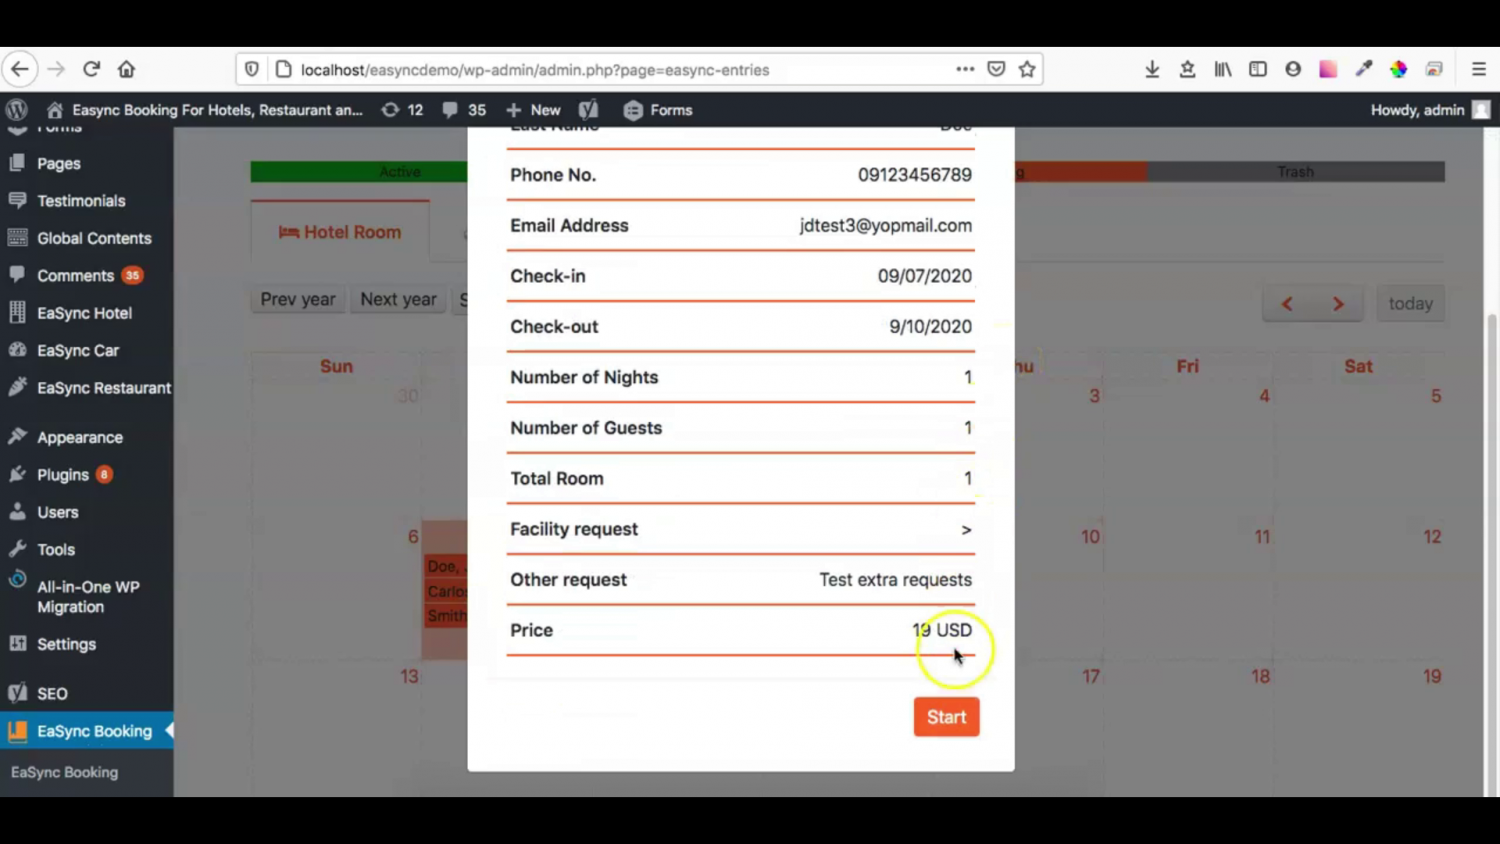Image resolution: width=1500 pixels, height=844 pixels.
Task: Click the Start button on the booking popup
Action: (x=946, y=716)
